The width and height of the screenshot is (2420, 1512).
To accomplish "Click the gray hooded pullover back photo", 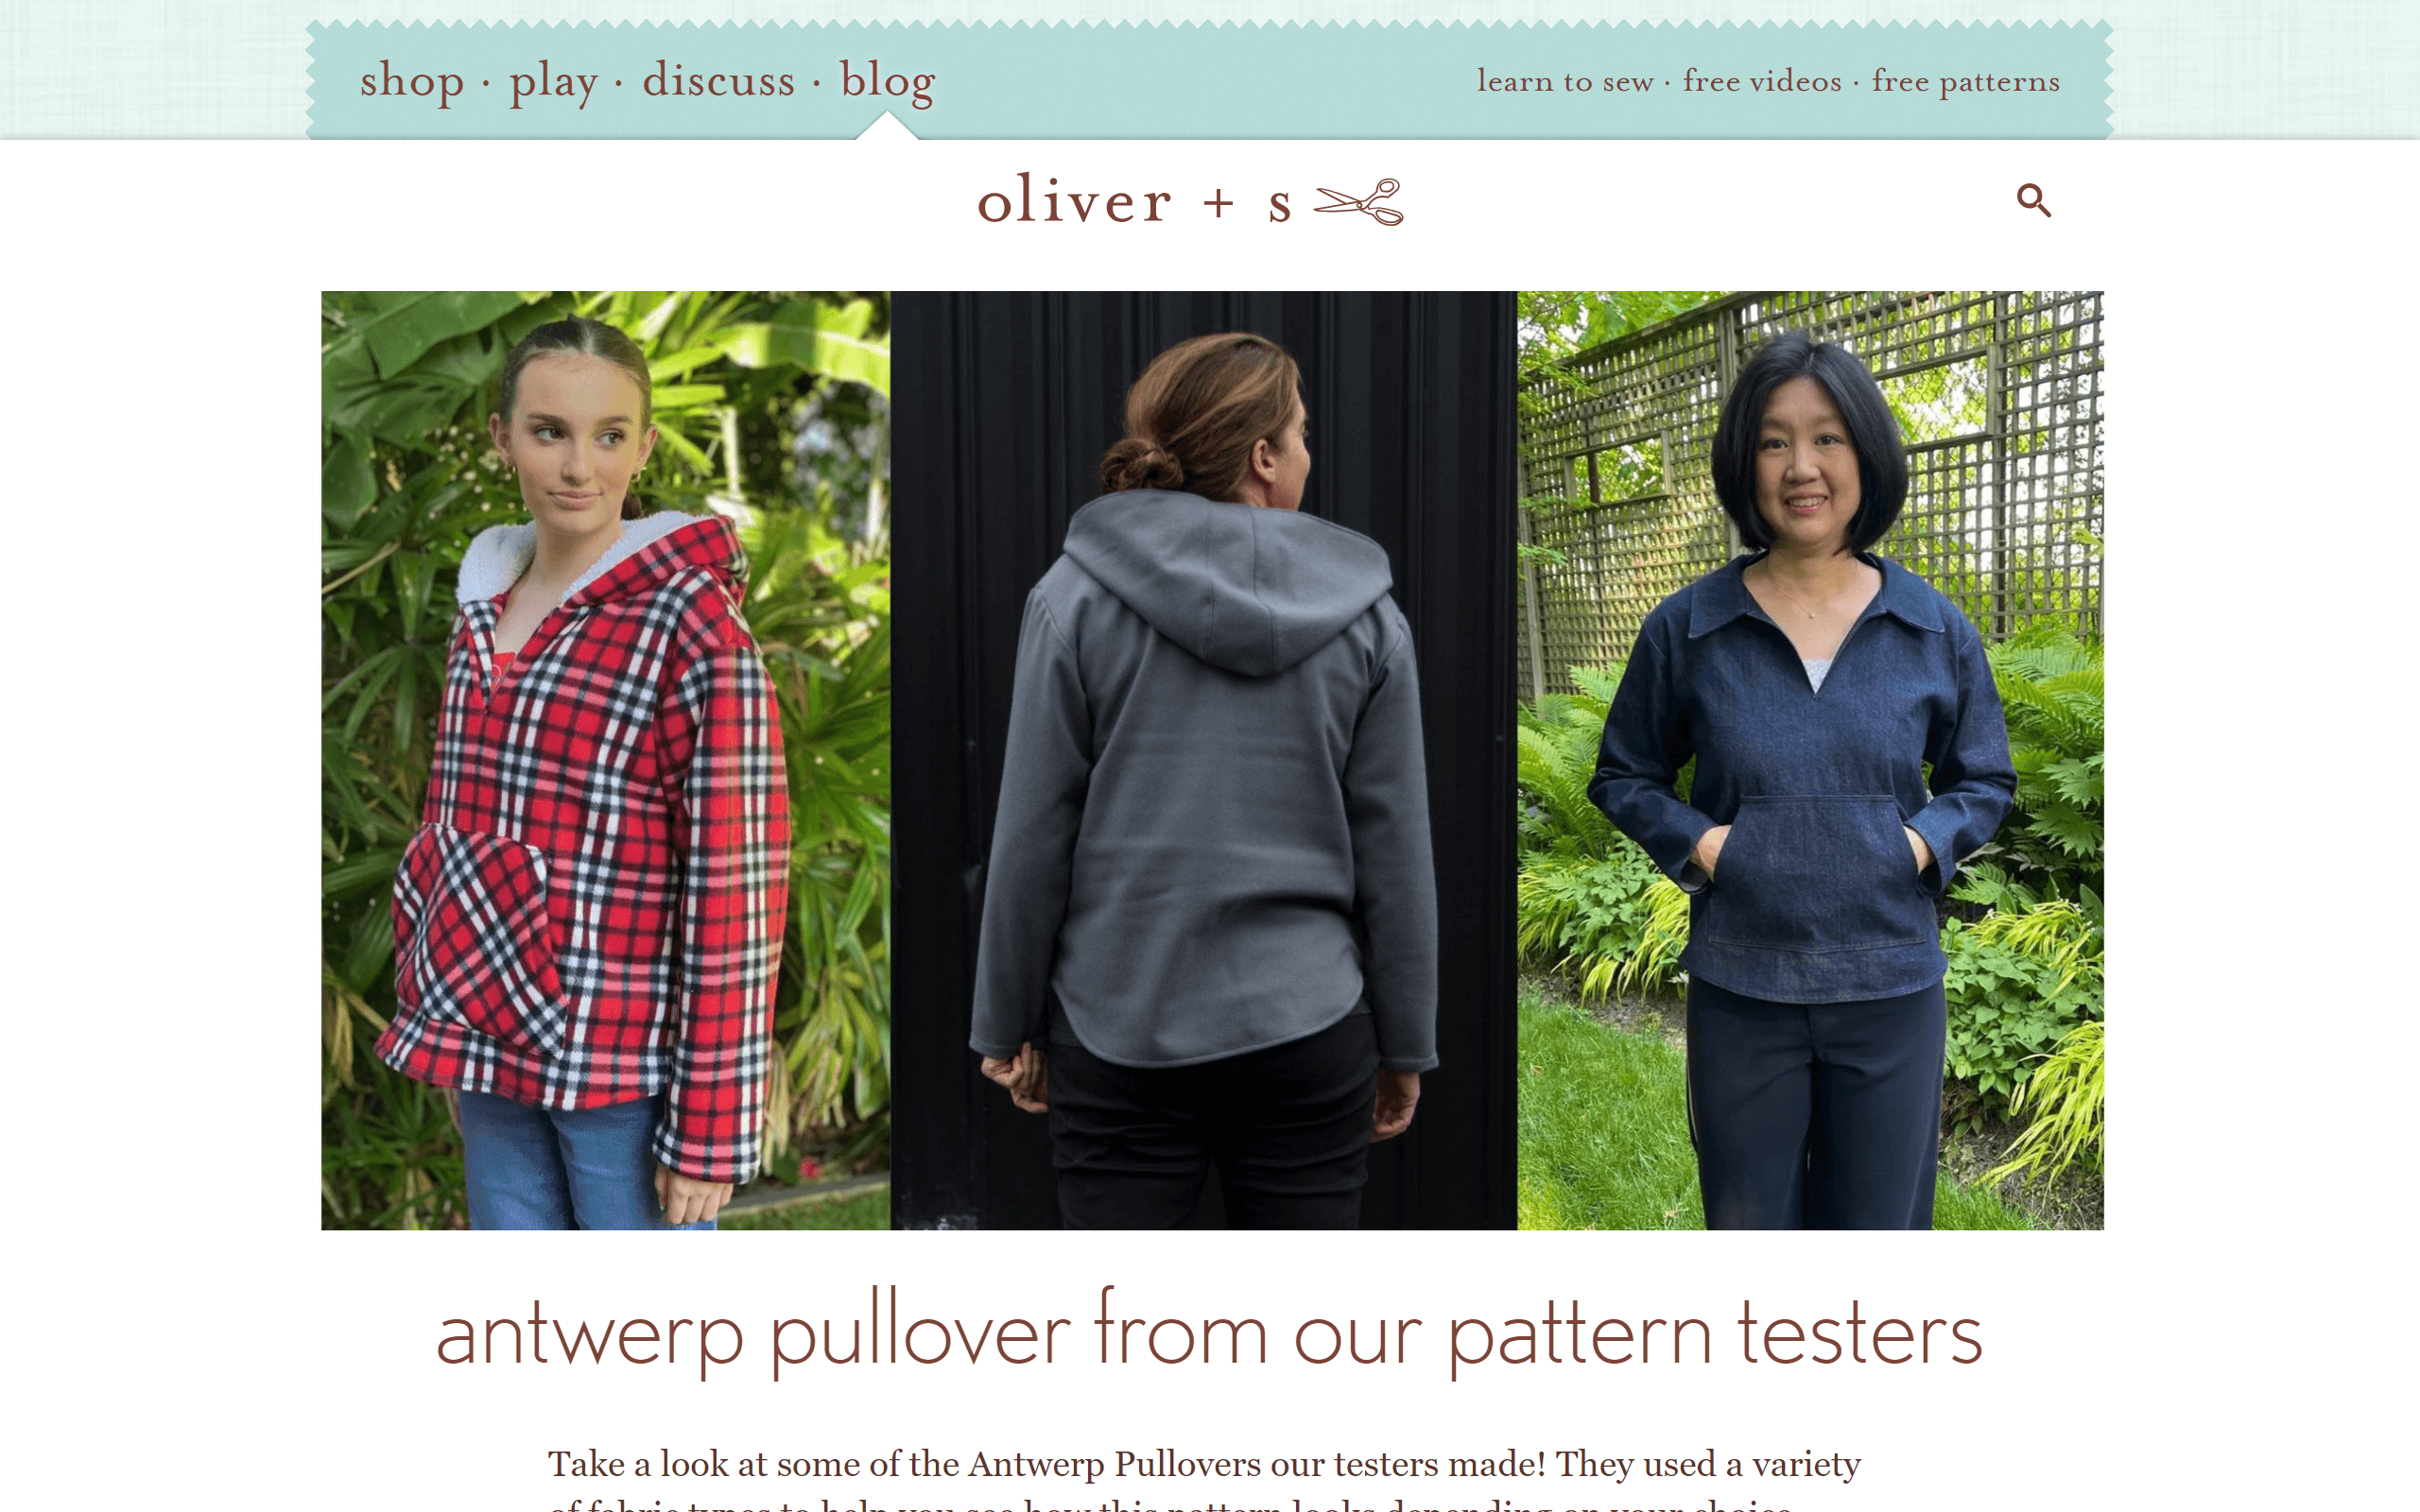I will click(1203, 760).
